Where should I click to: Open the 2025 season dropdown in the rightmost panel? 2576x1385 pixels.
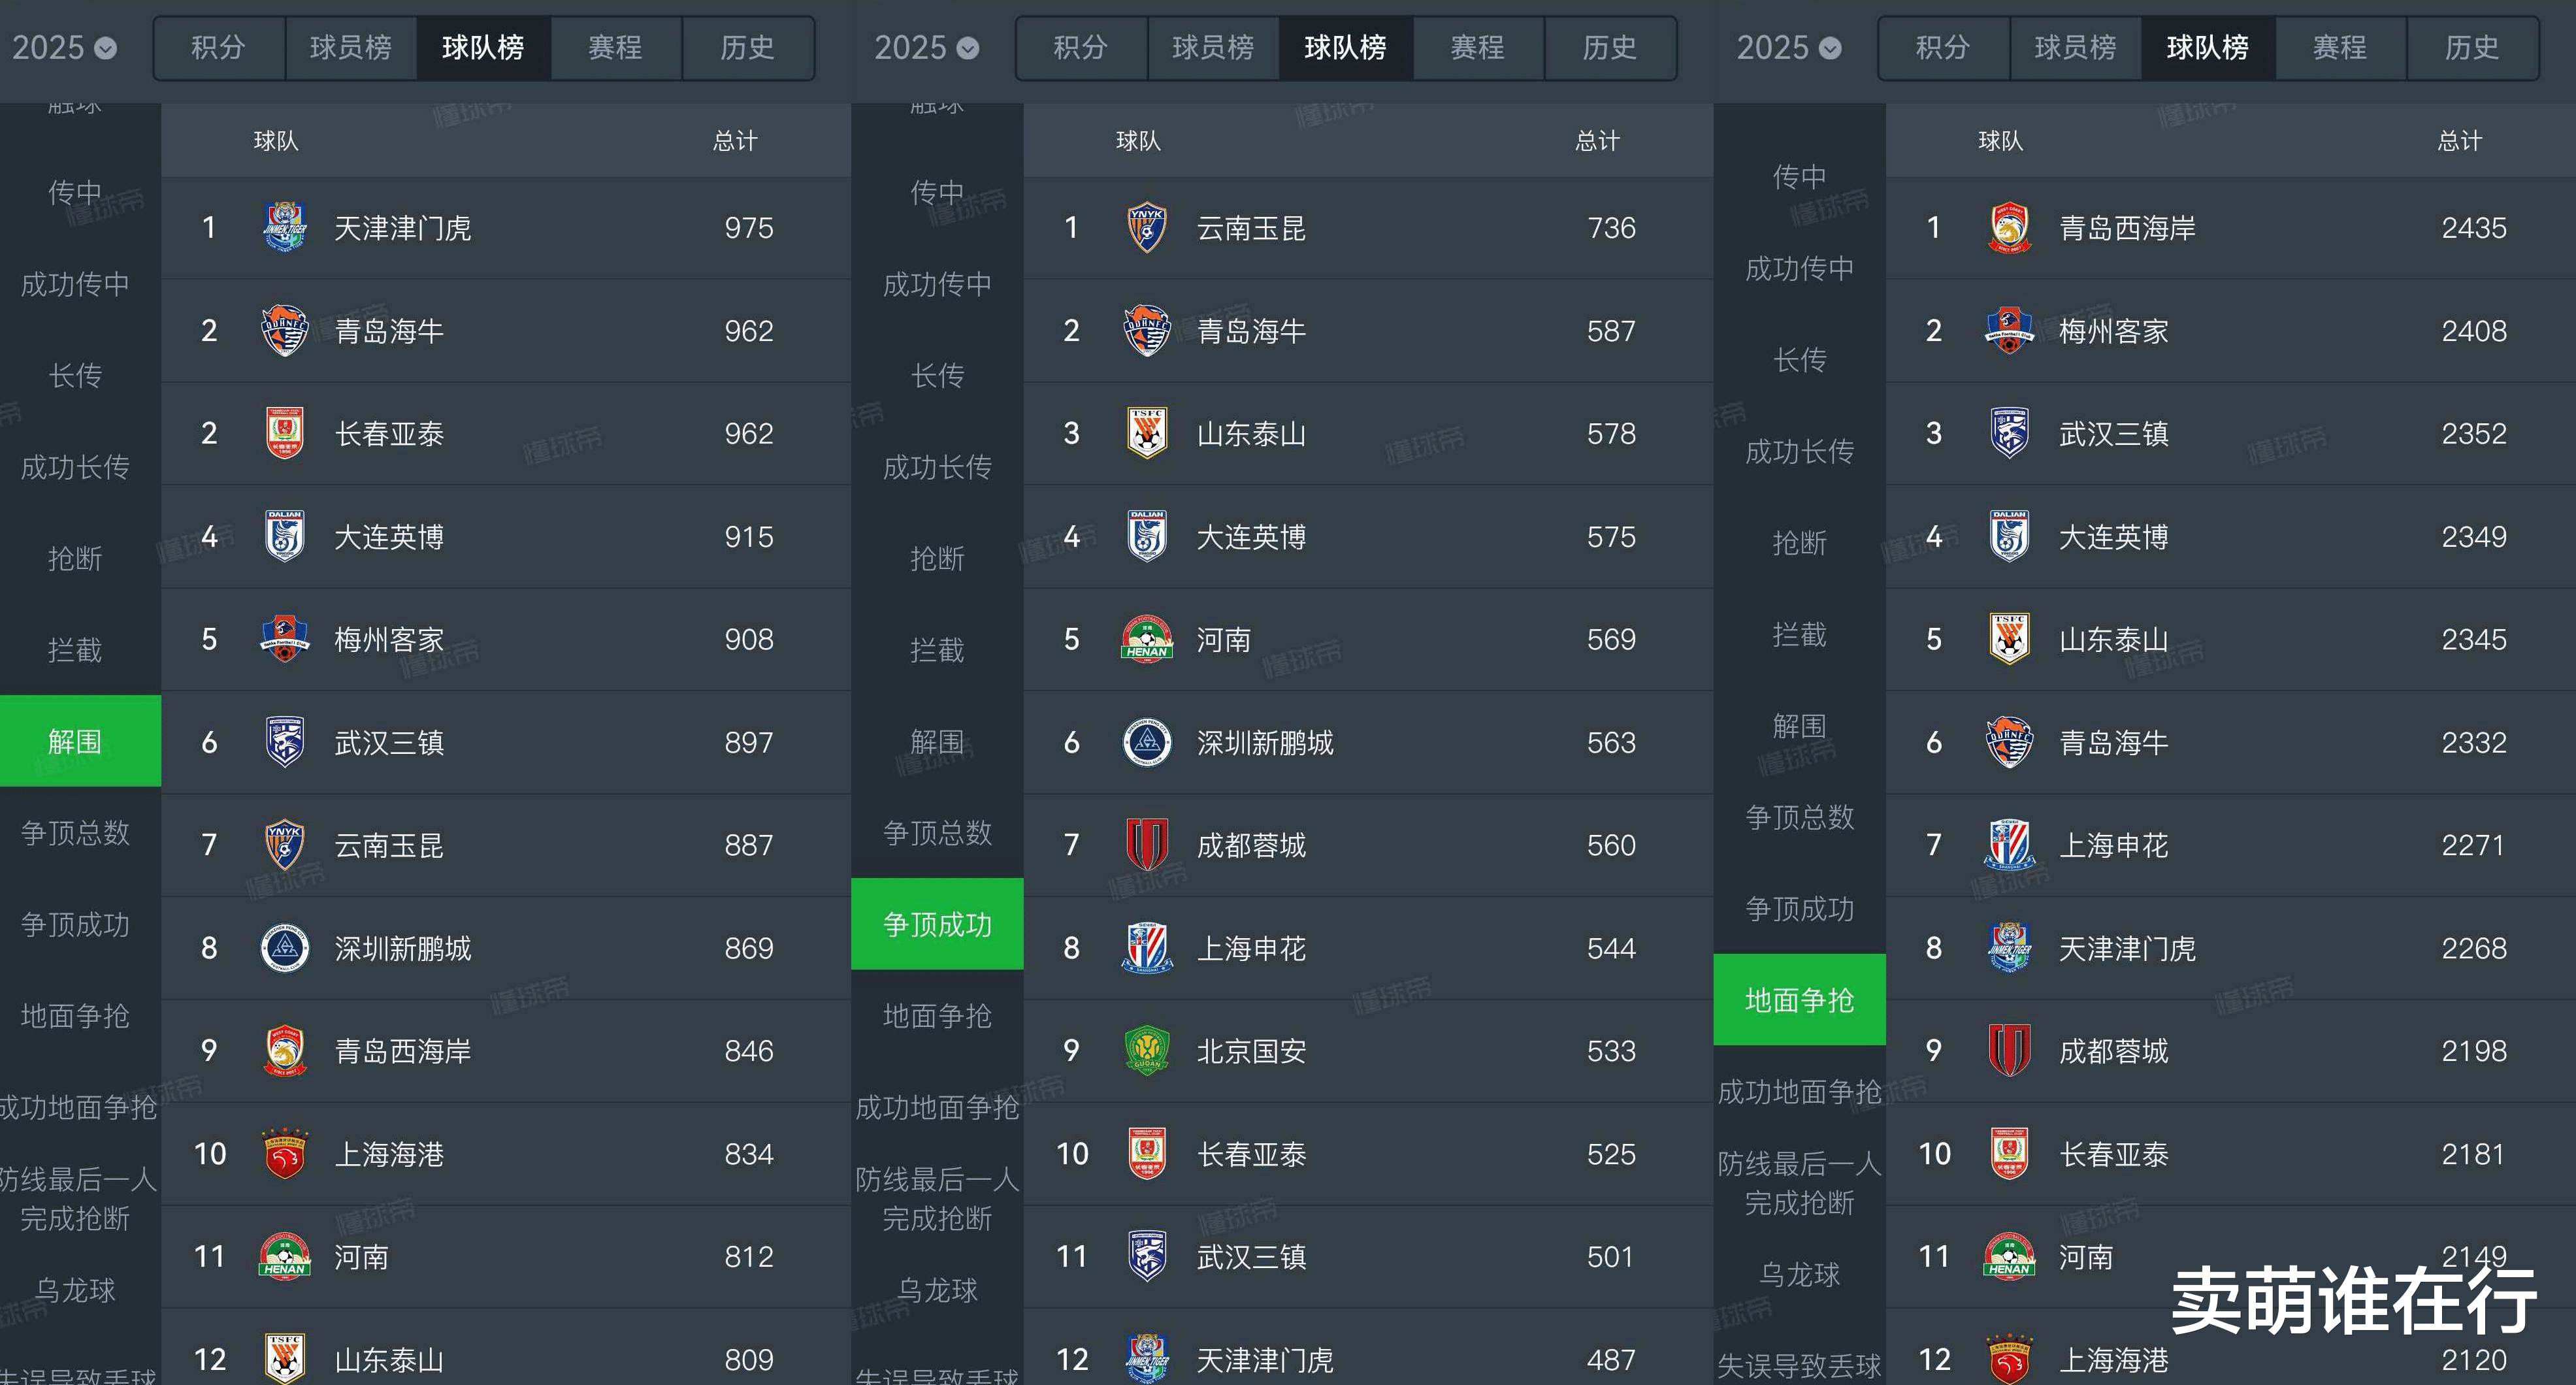1789,47
